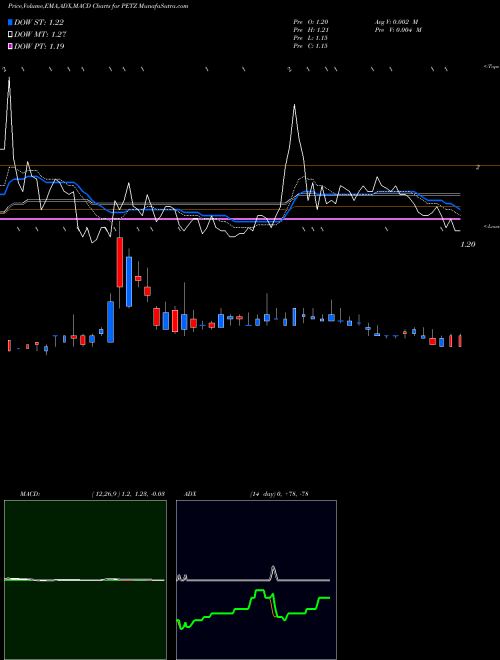
Task: Click the 'Pre C: 1.15' close value
Action: (x=311, y=46)
